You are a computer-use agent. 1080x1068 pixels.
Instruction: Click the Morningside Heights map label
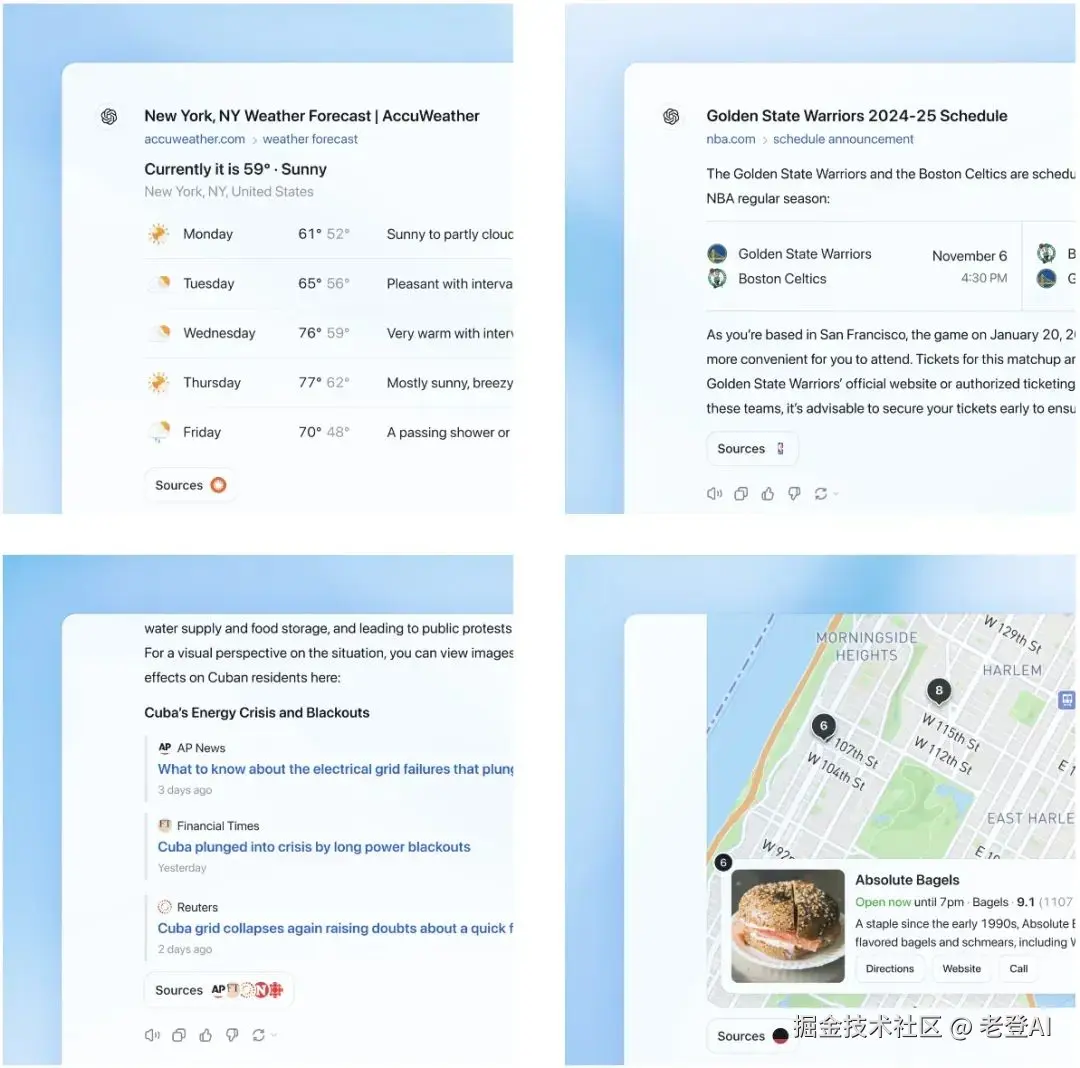click(866, 647)
